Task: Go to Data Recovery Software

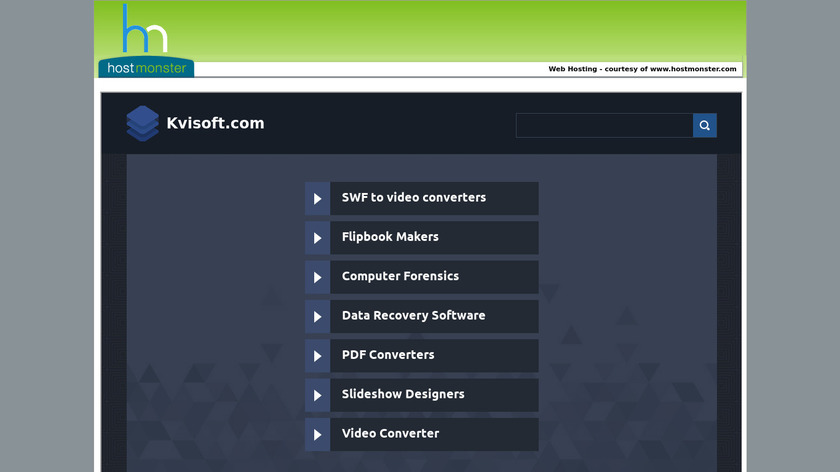Action: (x=413, y=315)
